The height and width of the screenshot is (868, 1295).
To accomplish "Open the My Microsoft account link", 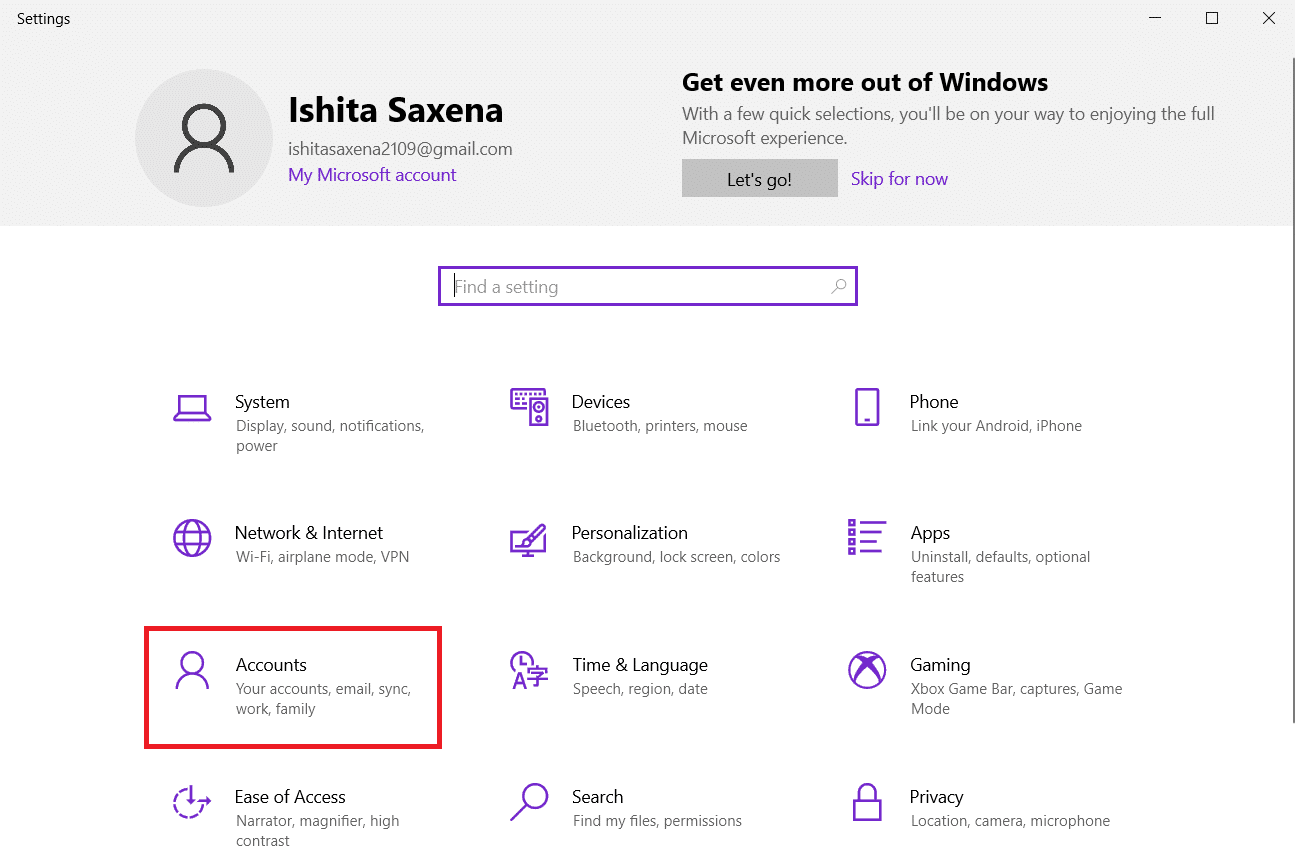I will click(x=372, y=175).
